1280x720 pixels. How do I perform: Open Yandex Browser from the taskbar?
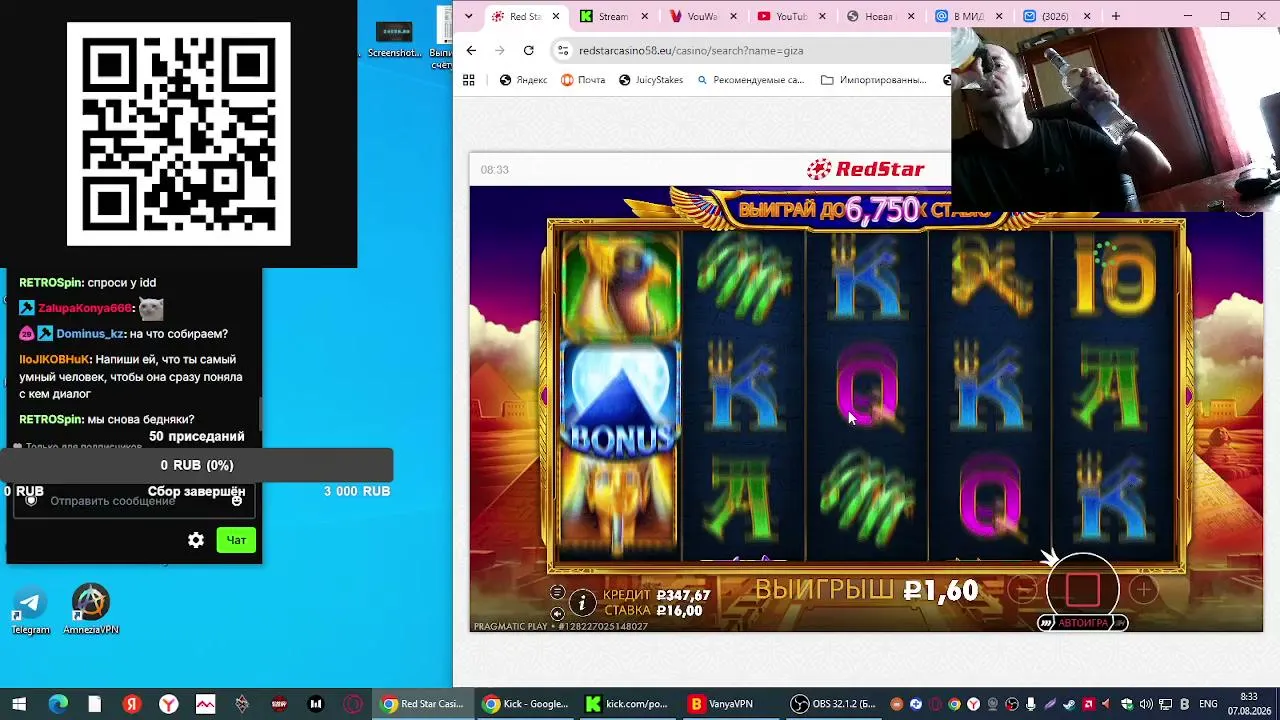tap(169, 704)
